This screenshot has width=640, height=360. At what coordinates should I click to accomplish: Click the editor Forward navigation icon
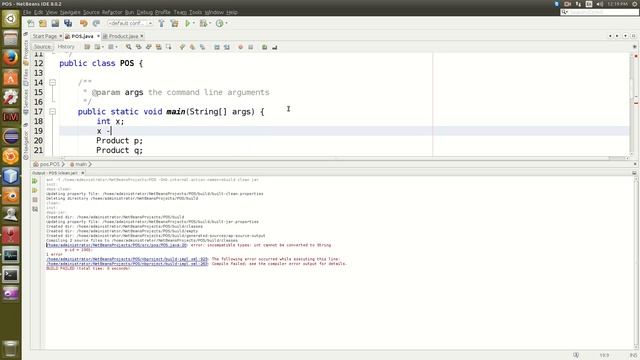111,47
